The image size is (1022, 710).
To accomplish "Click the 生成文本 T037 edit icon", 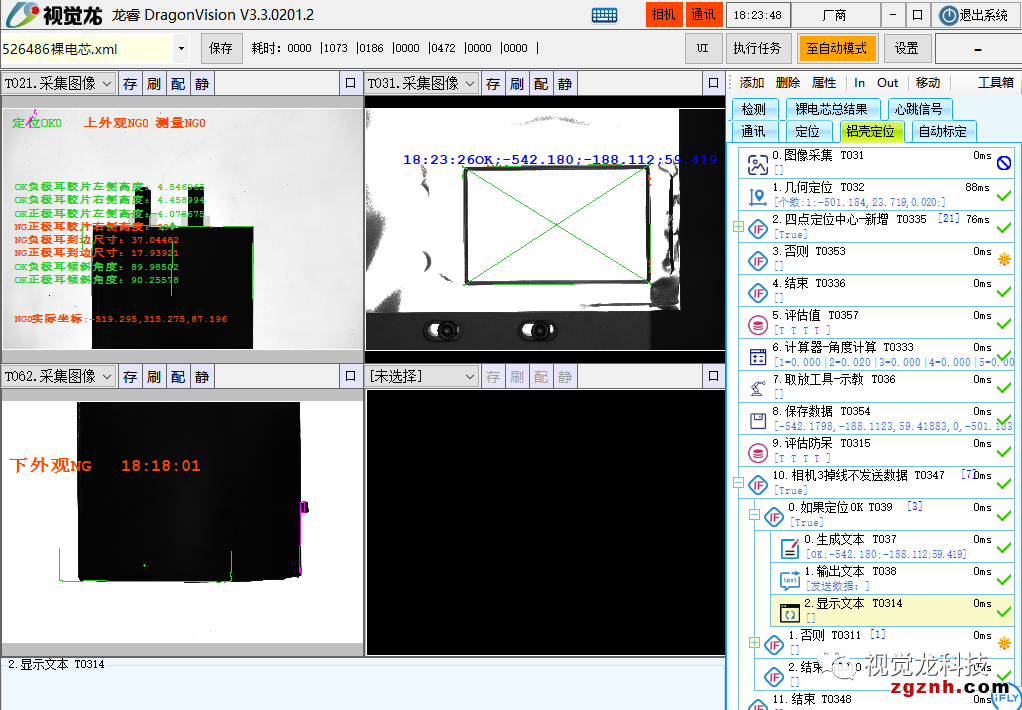I will pos(790,547).
